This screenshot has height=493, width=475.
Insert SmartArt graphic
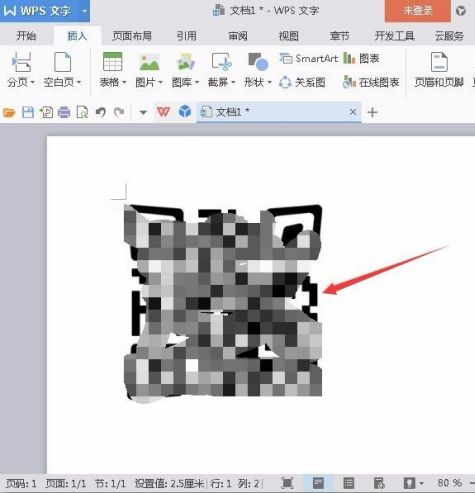pos(308,59)
